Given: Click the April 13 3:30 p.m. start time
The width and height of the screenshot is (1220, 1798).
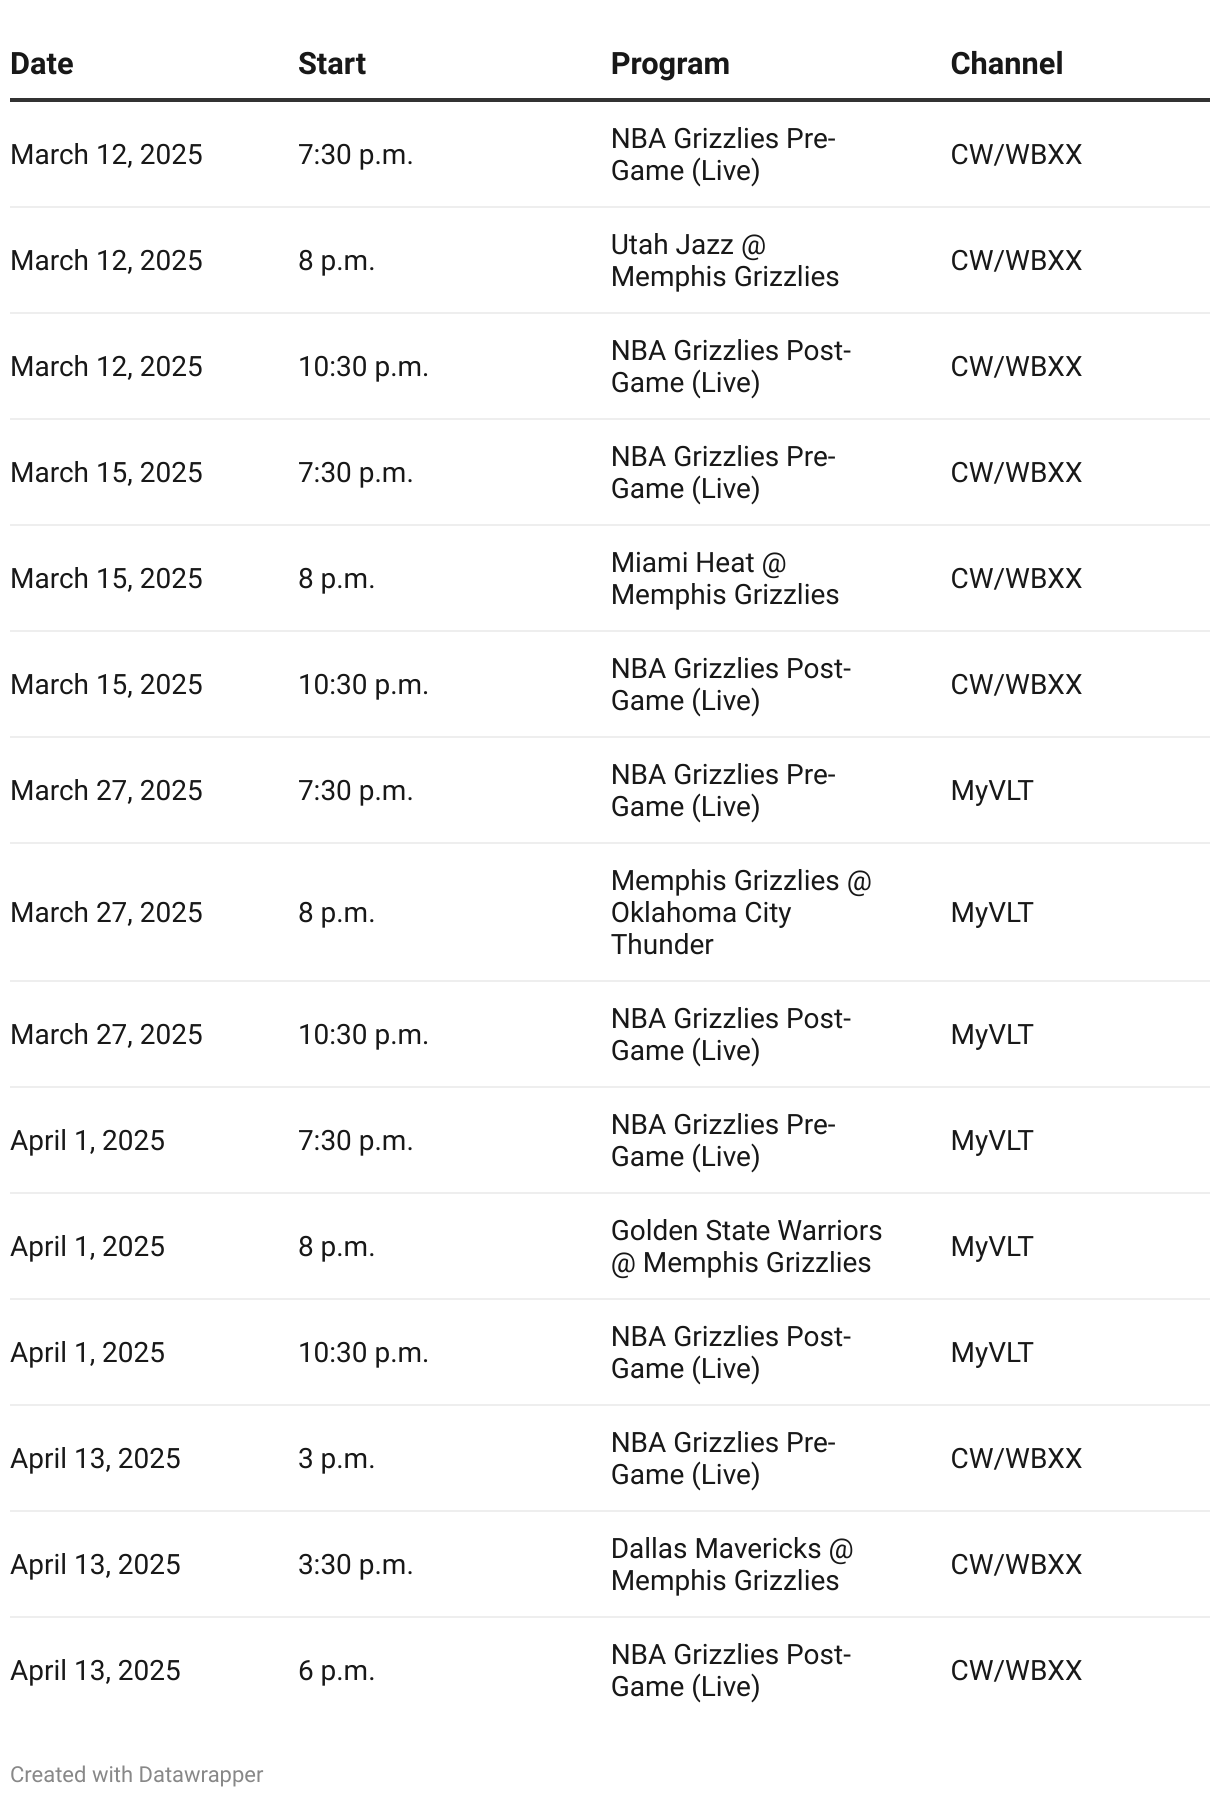Looking at the screenshot, I should coord(355,1564).
